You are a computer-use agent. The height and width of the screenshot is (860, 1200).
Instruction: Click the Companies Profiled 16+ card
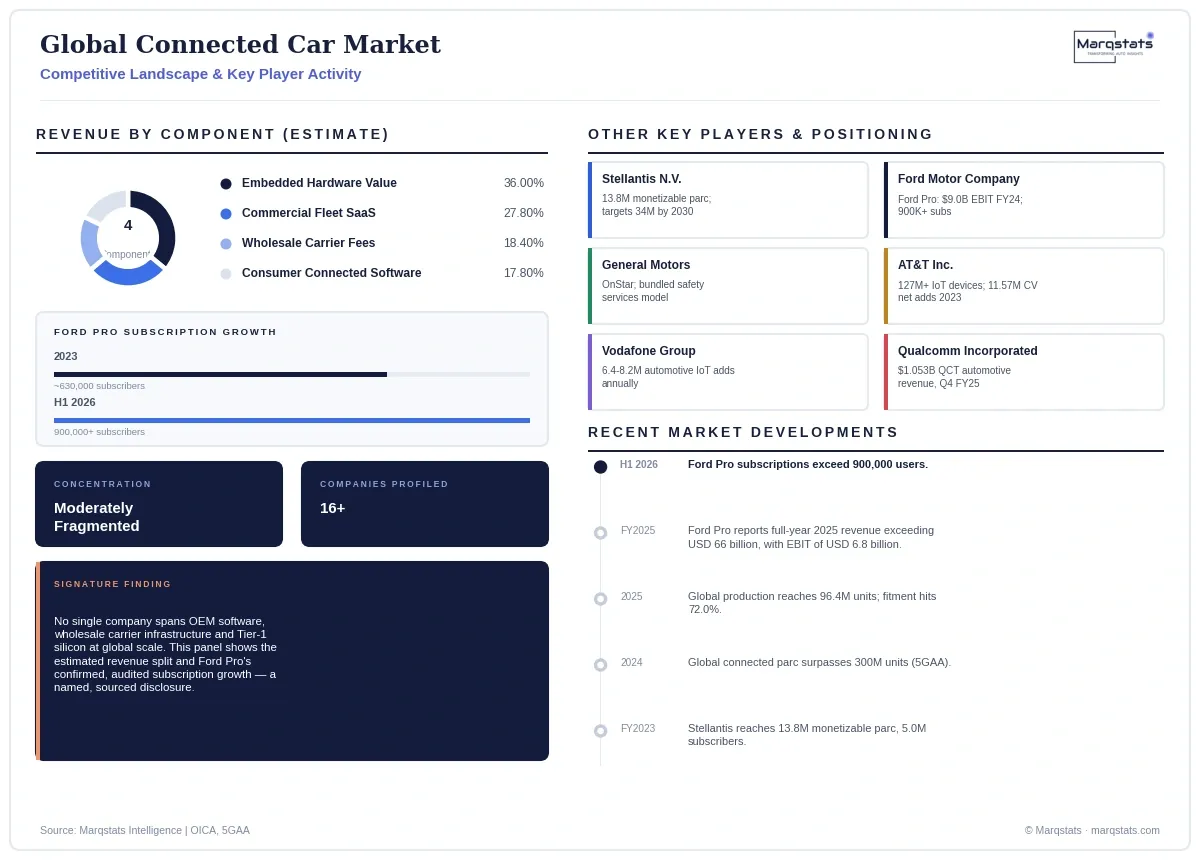pyautogui.click(x=425, y=504)
